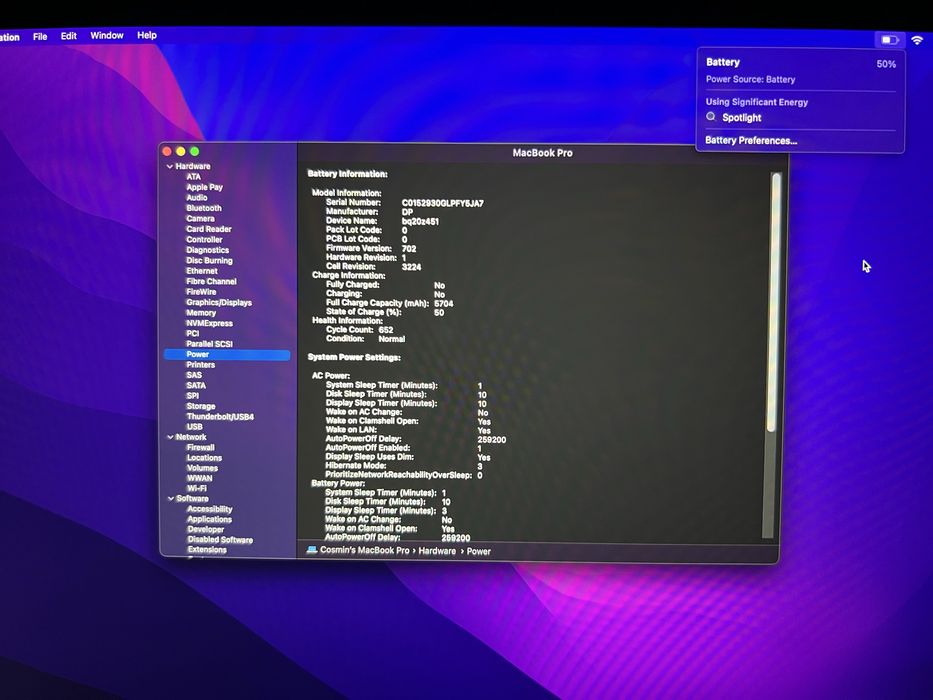Click the Full Charge Capacity value 5704

444,304
